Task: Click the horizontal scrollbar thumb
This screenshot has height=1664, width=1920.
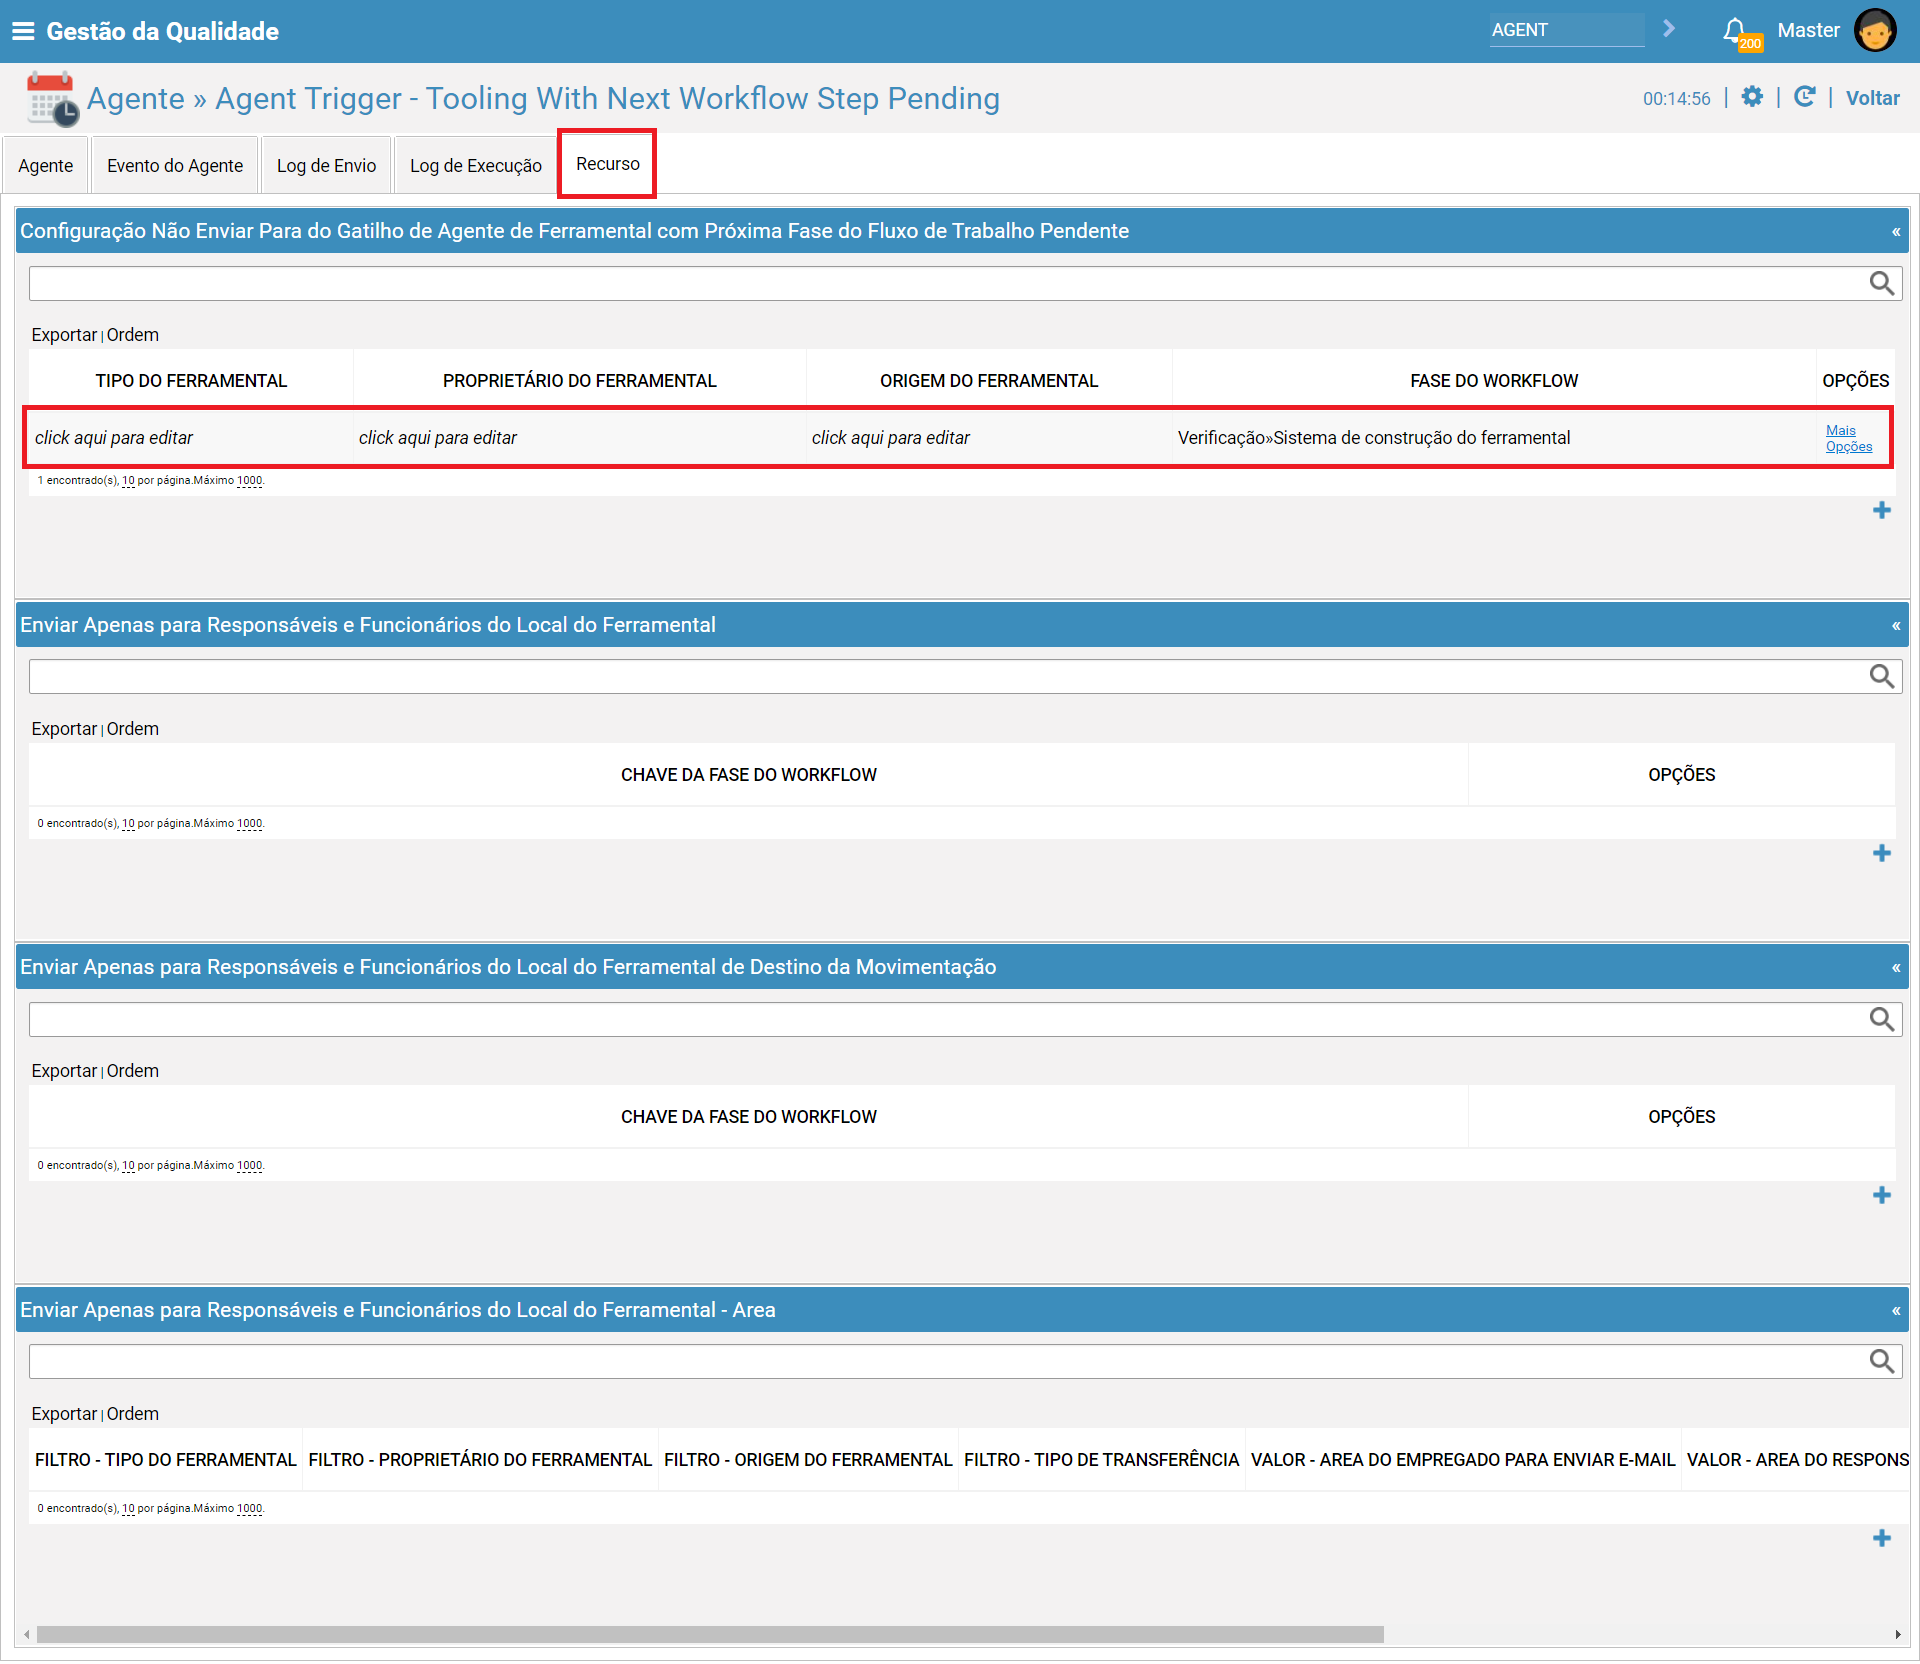Action: 710,1634
